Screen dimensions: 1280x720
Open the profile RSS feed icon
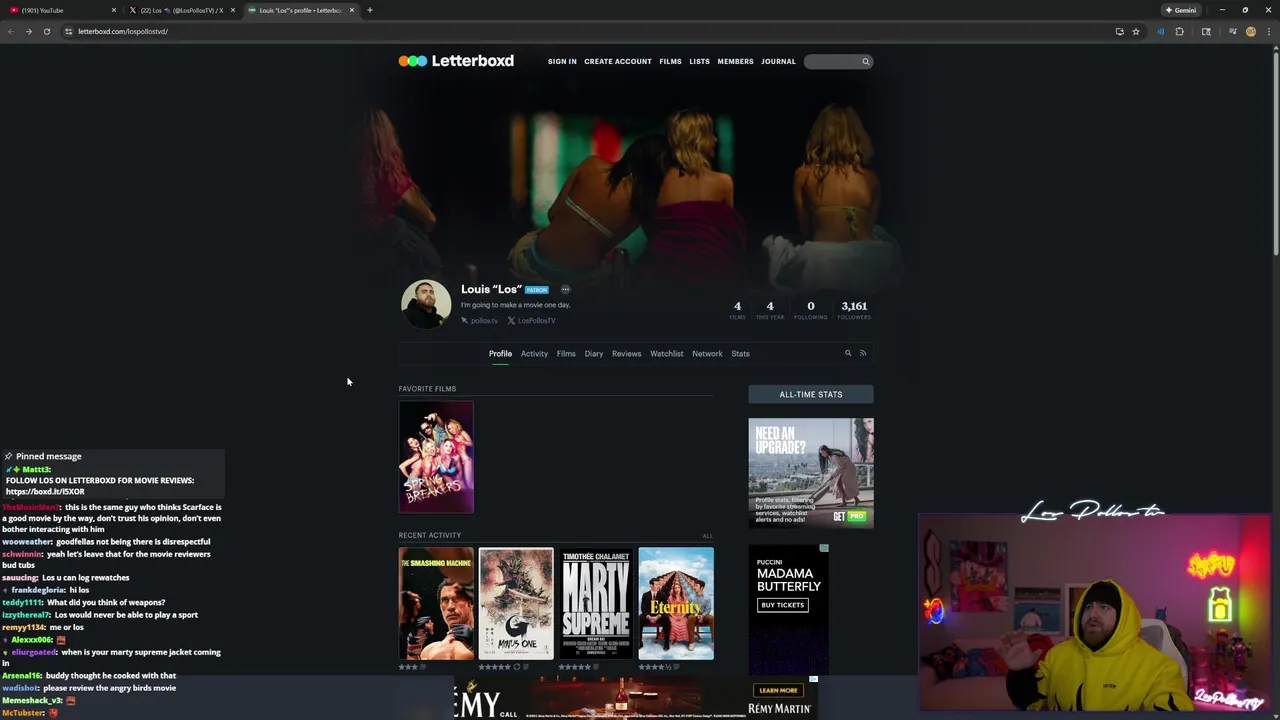pos(863,353)
